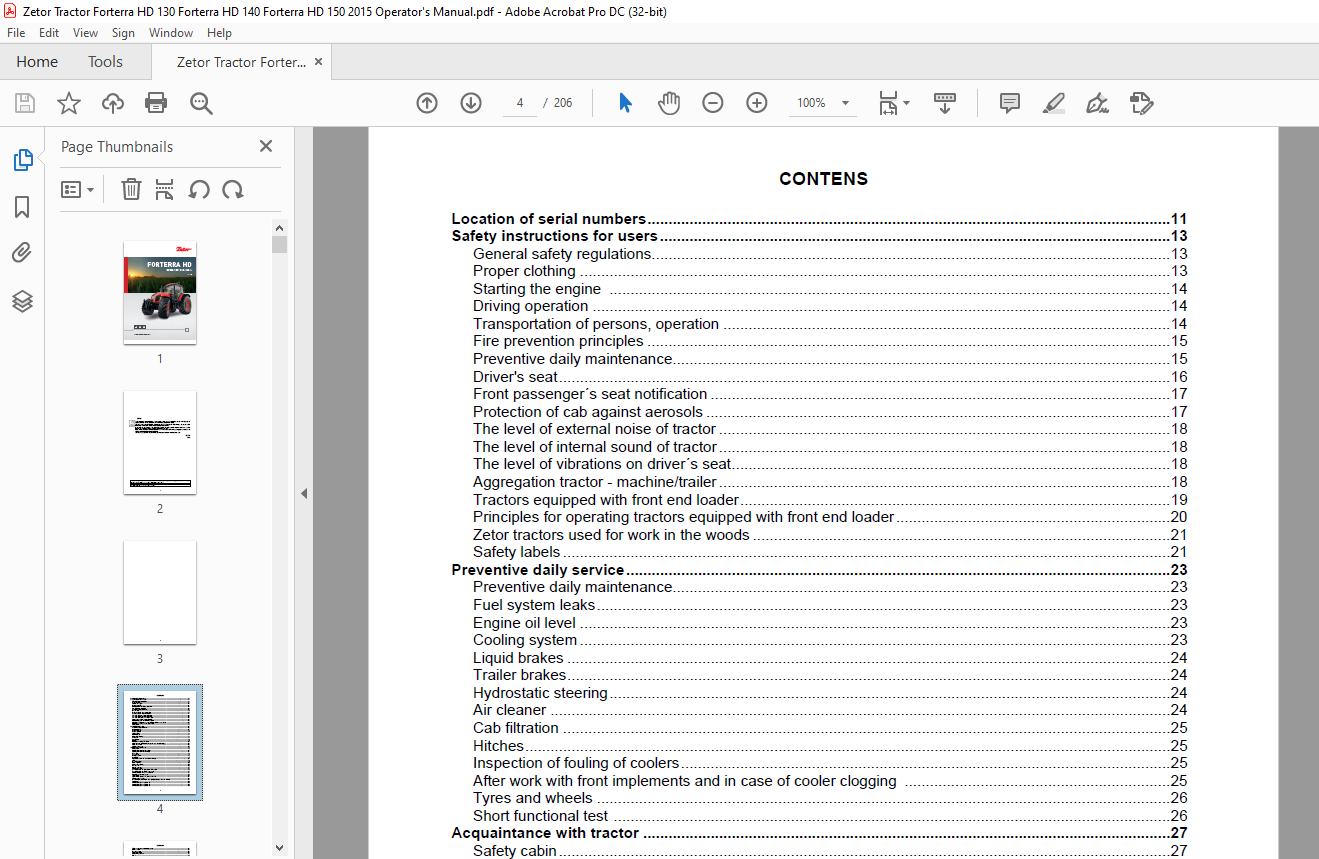Select page 1 cover thumbnail
The height and width of the screenshot is (859, 1319).
click(160, 292)
